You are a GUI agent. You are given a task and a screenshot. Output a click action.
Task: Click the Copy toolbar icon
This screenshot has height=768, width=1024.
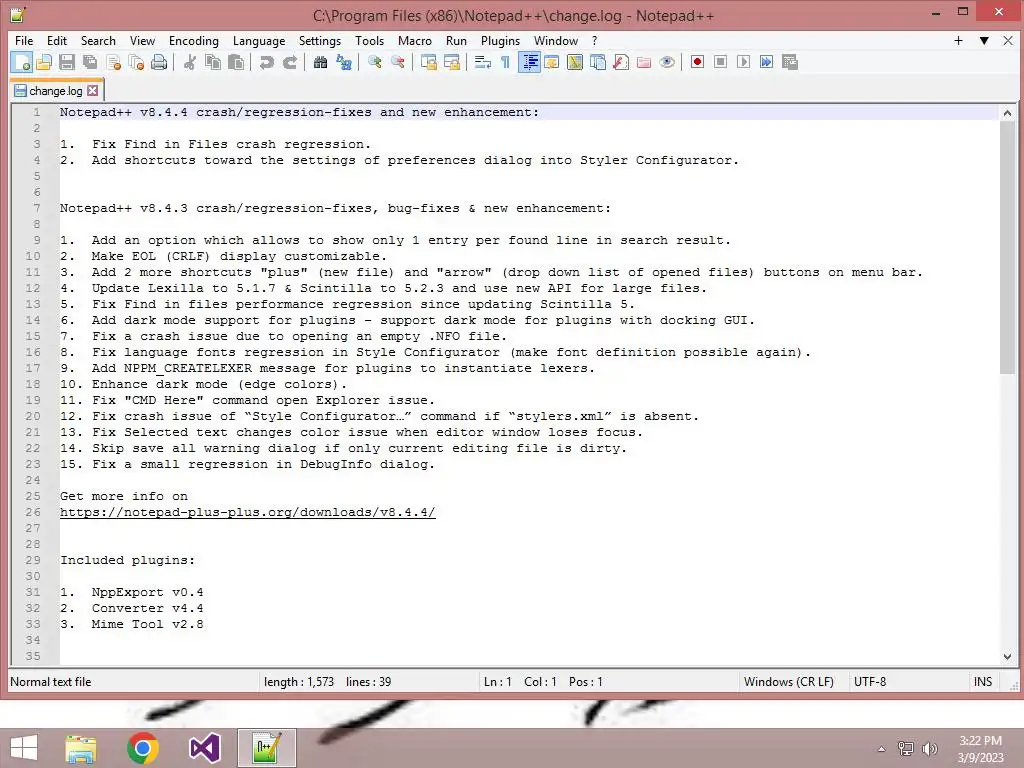pos(213,62)
